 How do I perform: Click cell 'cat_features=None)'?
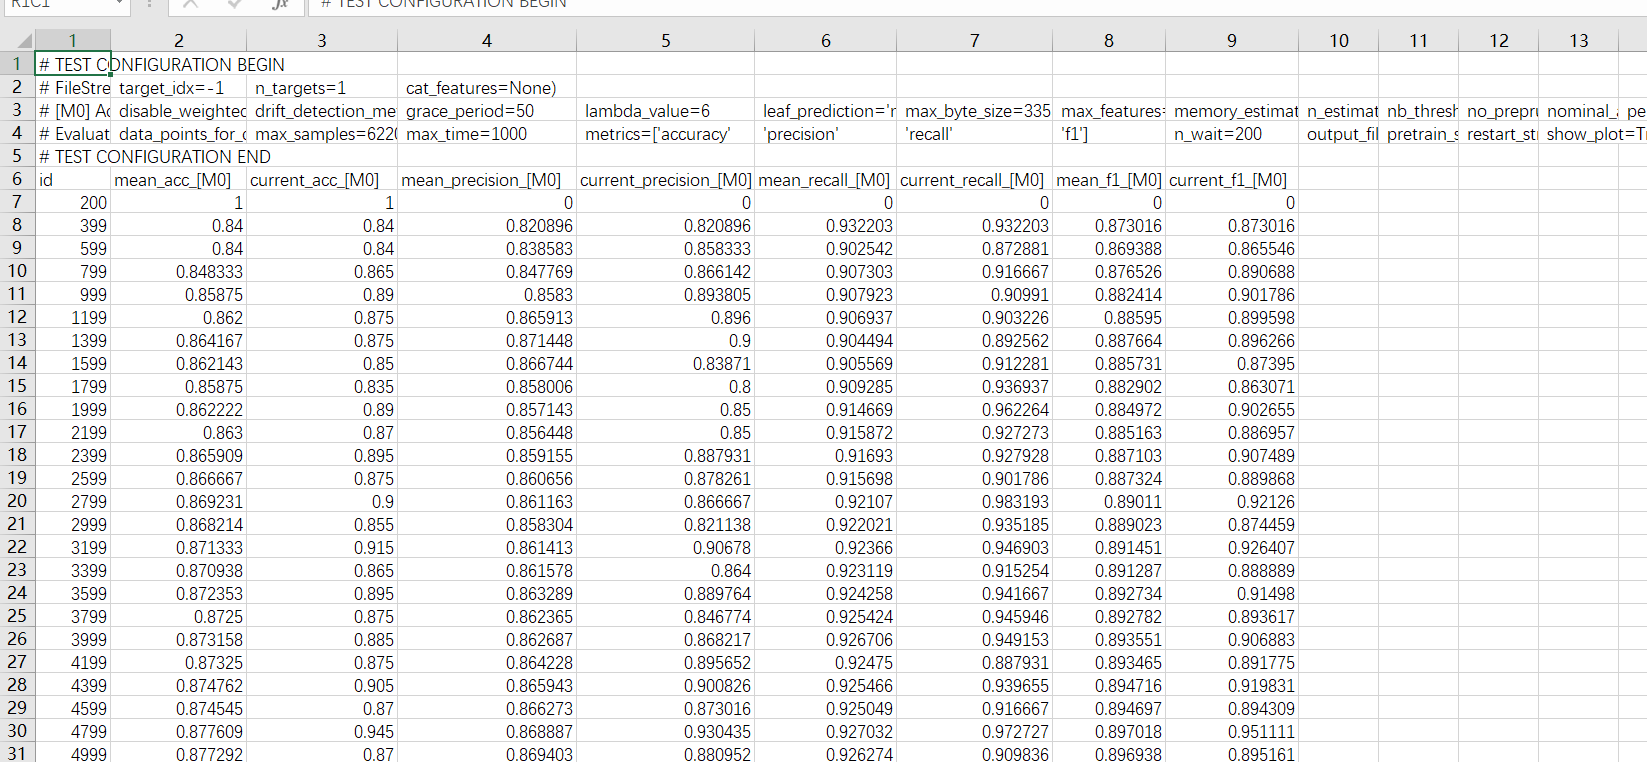tap(487, 87)
